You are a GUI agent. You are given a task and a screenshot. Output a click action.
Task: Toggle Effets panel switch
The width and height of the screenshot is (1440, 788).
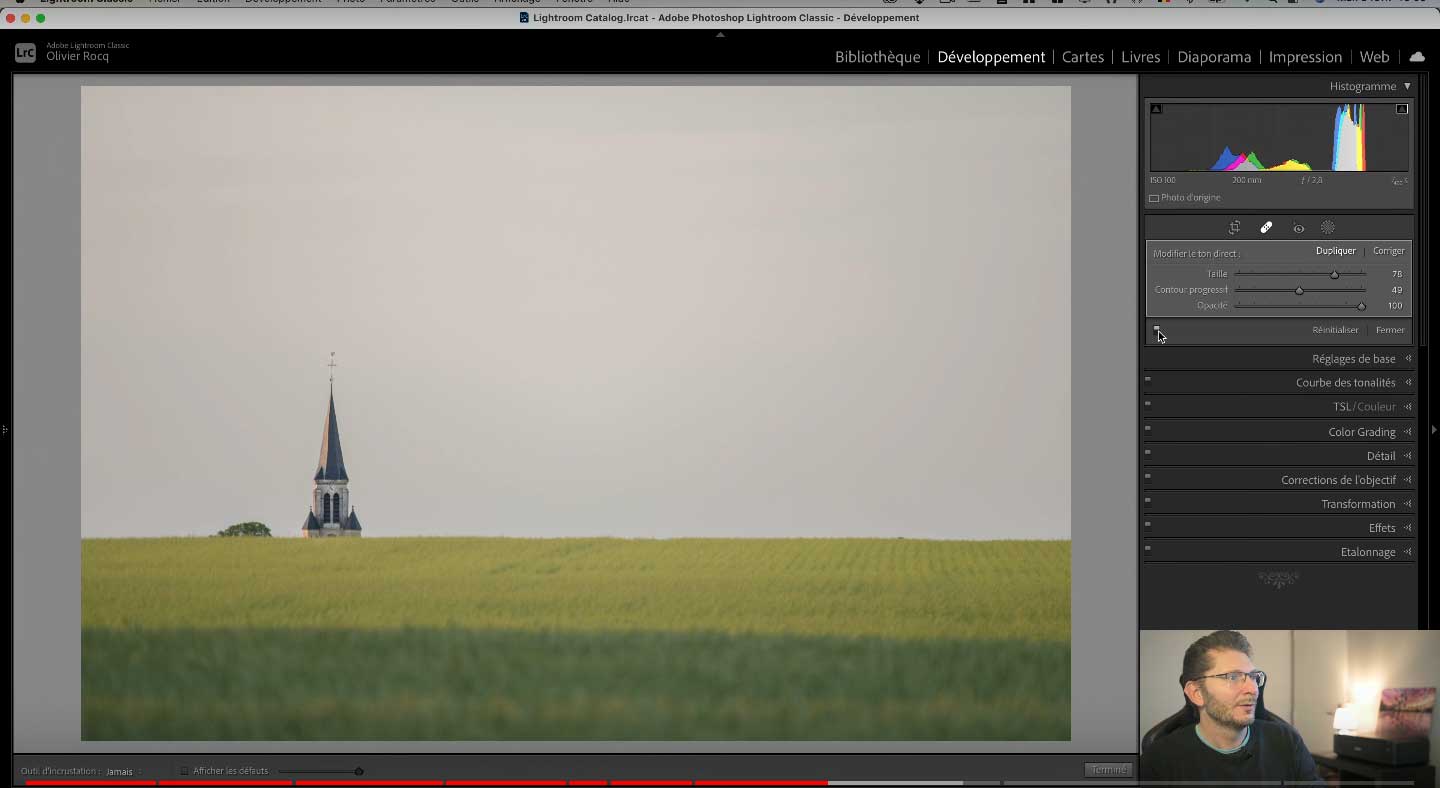click(1148, 524)
